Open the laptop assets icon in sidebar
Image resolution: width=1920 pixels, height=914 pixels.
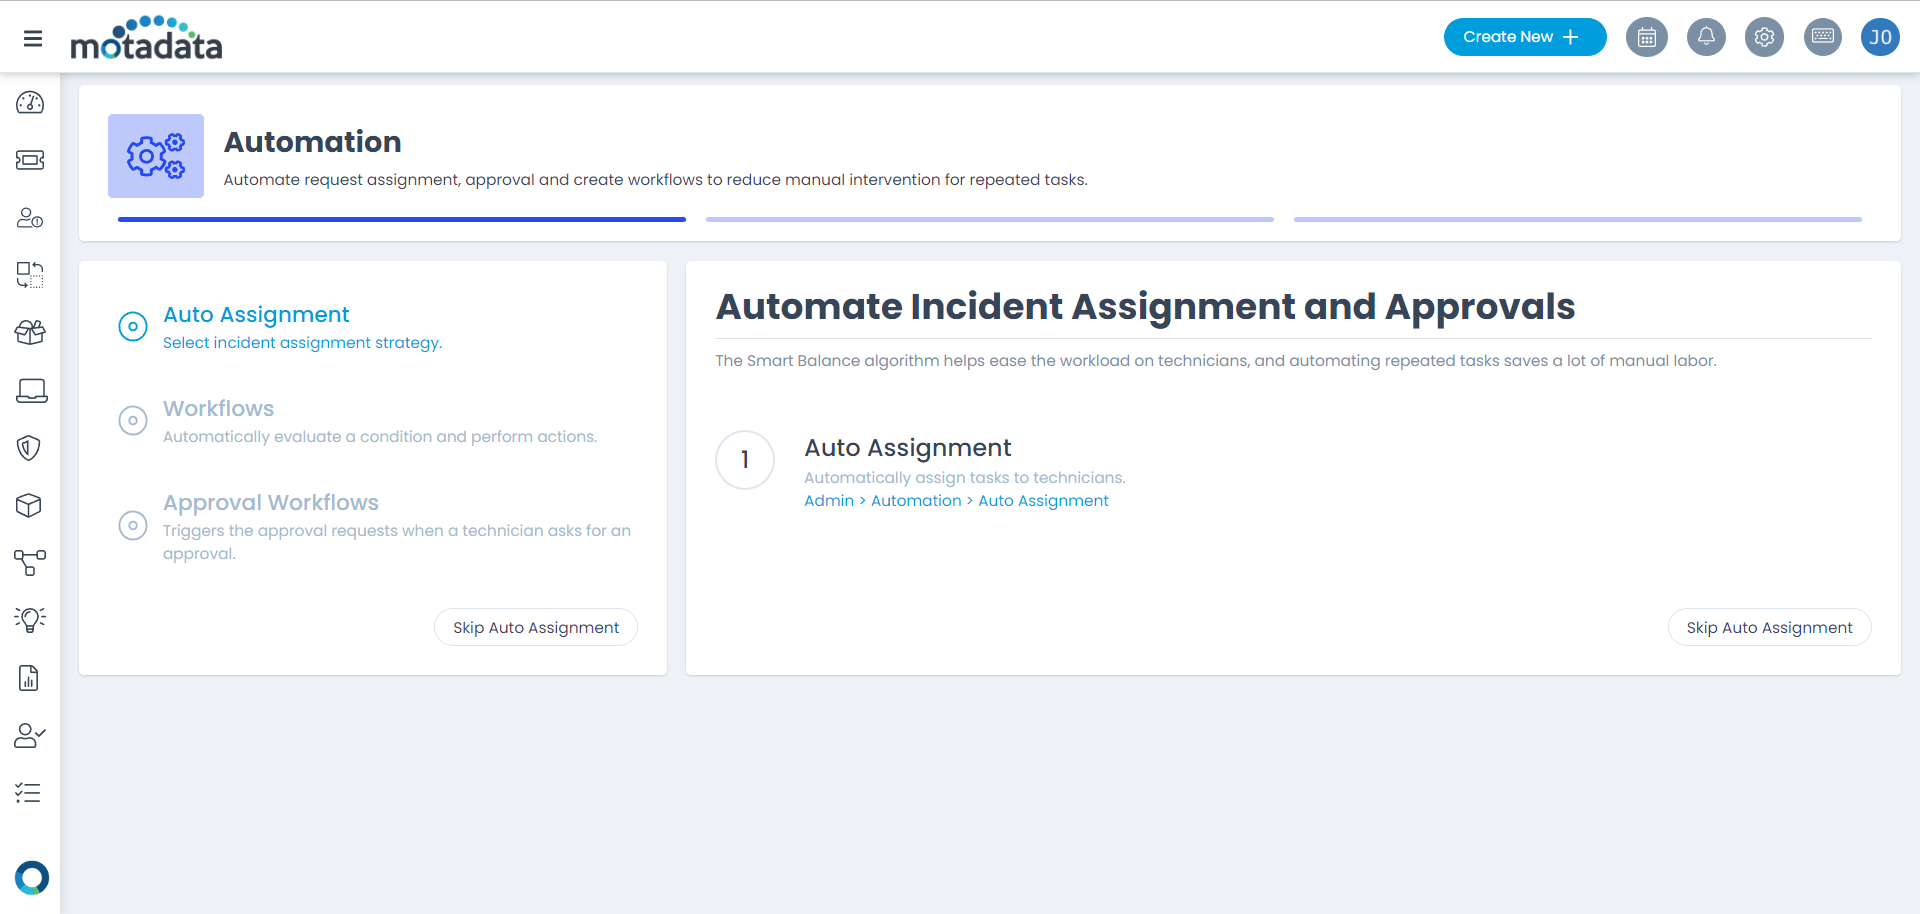(x=31, y=391)
